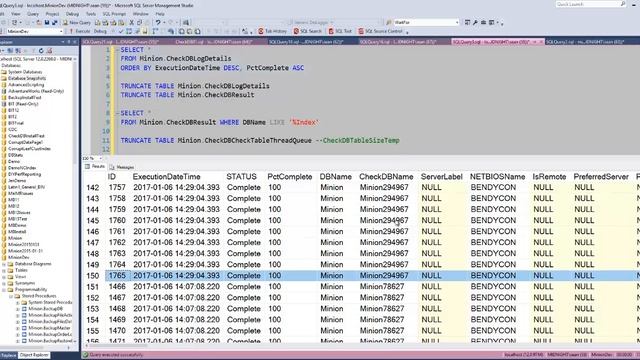Switch to the Object Explorer bottom tab
The width and height of the screenshot is (640, 360).
pos(34,355)
